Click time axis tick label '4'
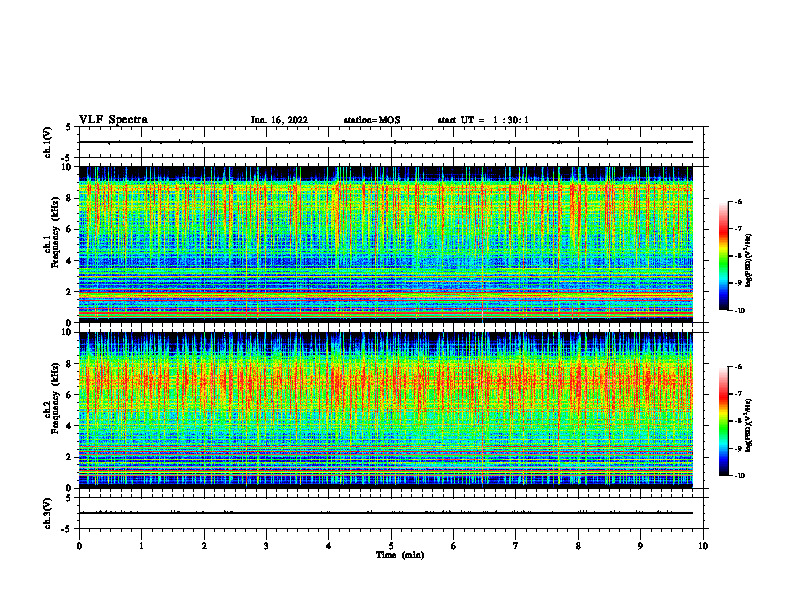 pos(329,546)
